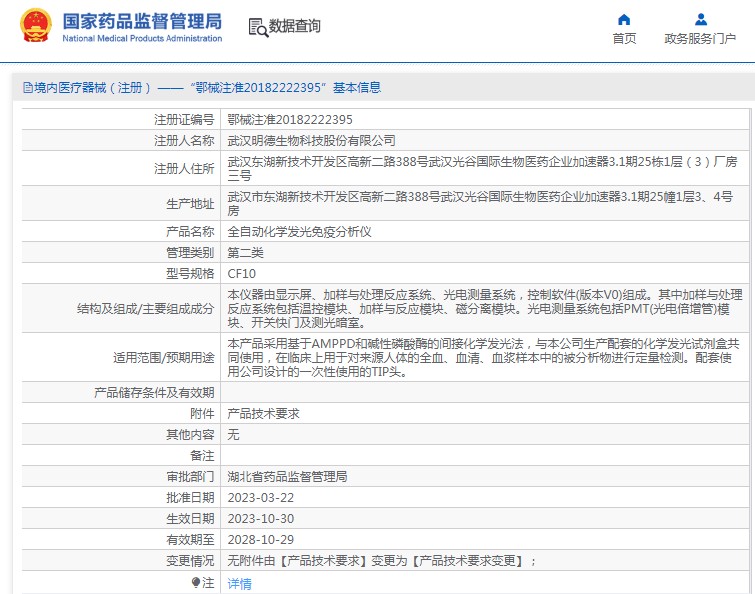
Task: Click the 产品储存条件及有效期 row label
Action: tap(154, 393)
